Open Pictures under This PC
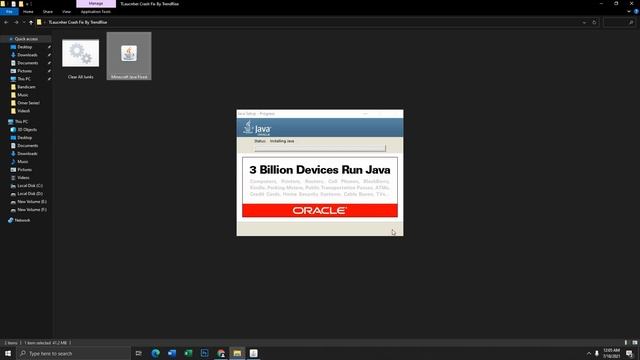 coord(24,169)
